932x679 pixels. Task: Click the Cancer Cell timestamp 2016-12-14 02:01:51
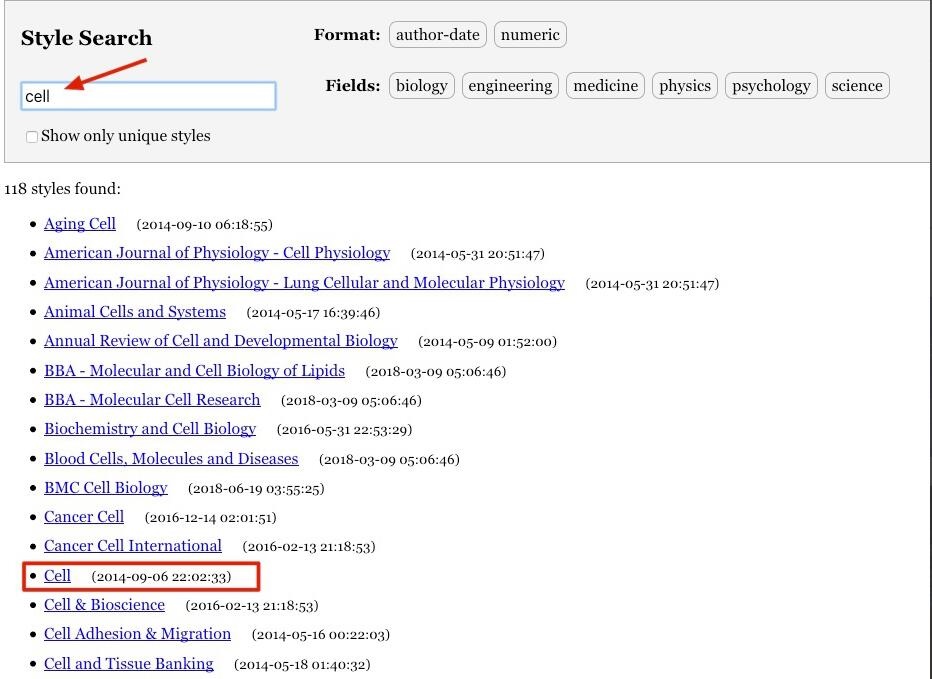[x=210, y=518]
